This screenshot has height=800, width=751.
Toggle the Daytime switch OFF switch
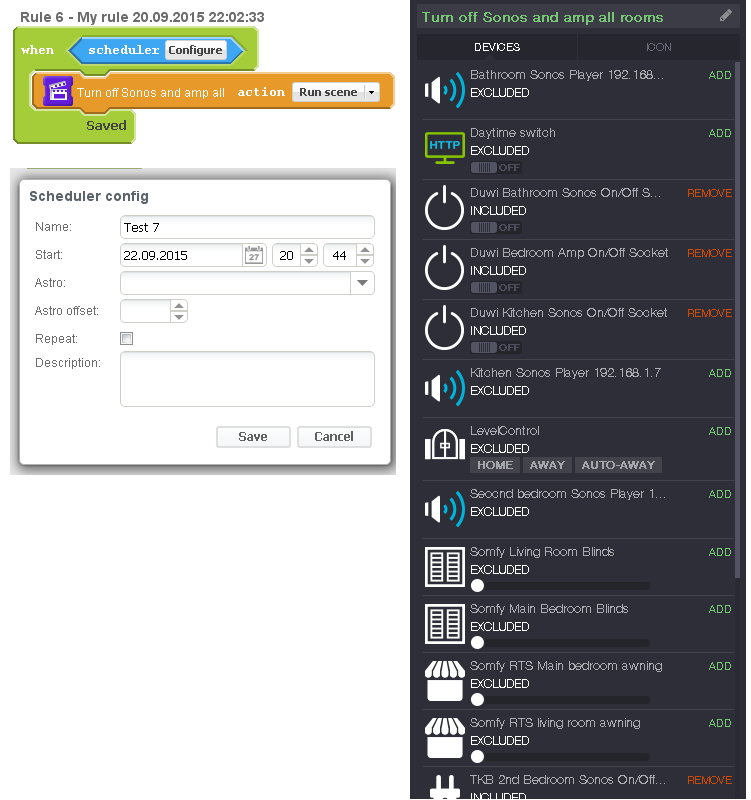click(x=496, y=168)
